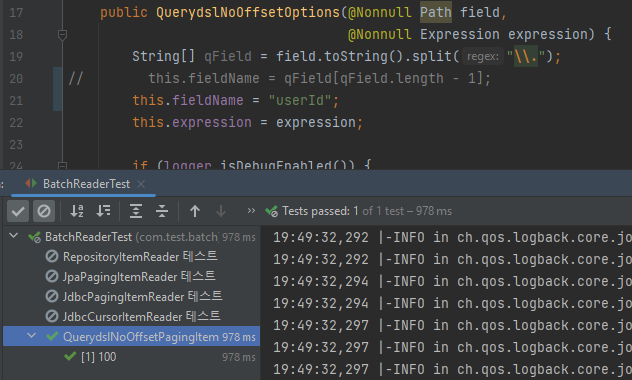Click first 19:49:32,294 log line
Viewport: 632px width, 380px height.
452,281
